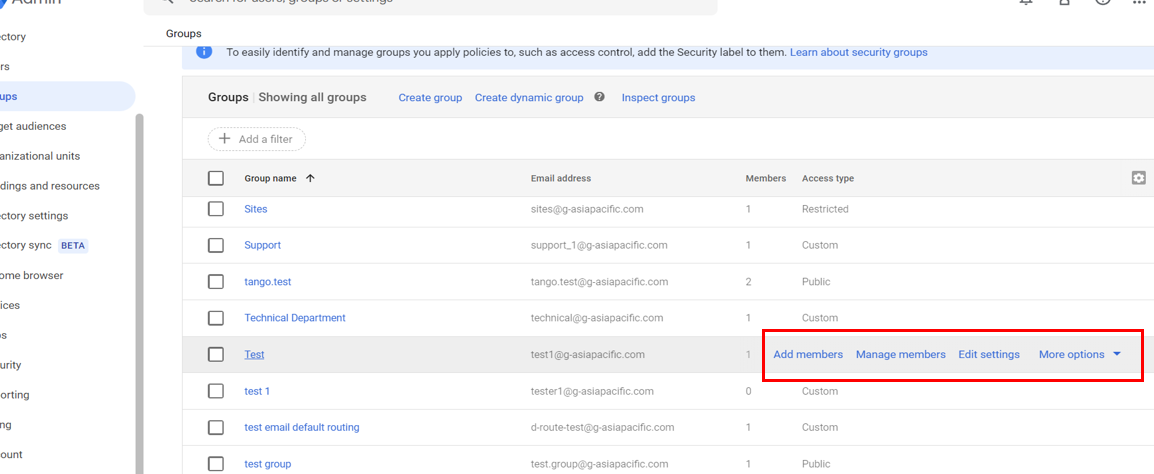This screenshot has height=474, width=1154.
Task: Open the Test group link
Action: pyautogui.click(x=255, y=354)
